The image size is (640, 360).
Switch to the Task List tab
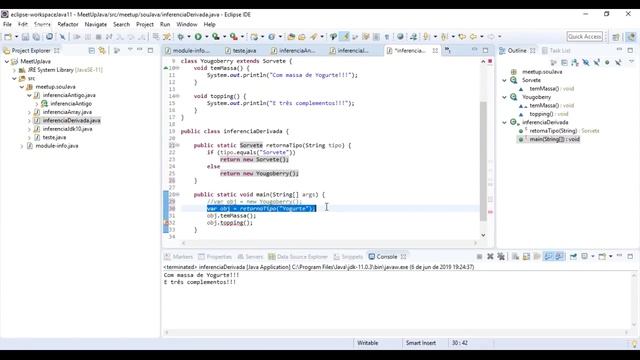556,51
